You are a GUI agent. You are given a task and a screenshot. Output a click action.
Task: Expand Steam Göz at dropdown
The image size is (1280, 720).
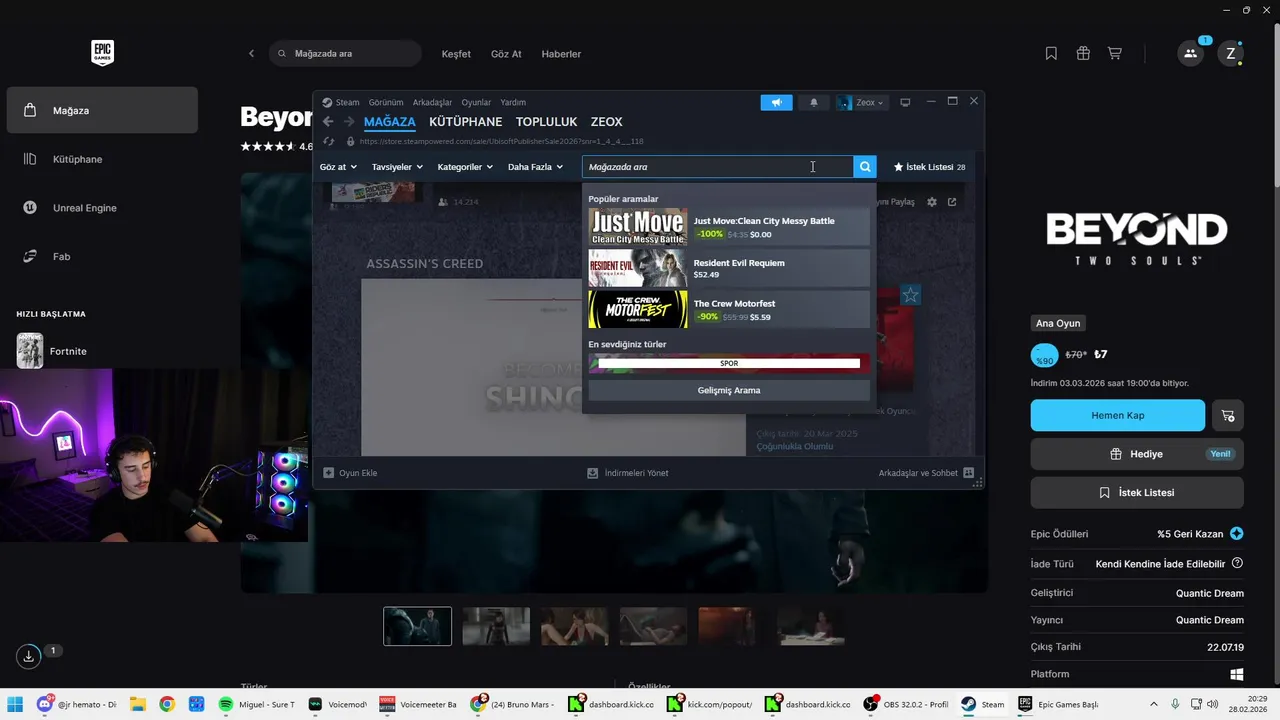click(338, 167)
